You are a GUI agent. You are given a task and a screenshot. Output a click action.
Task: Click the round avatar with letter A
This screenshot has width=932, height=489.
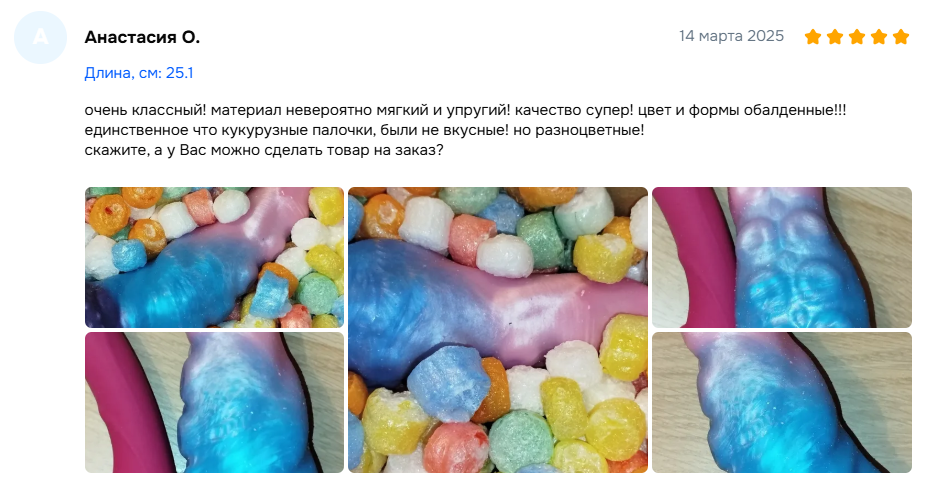40,37
